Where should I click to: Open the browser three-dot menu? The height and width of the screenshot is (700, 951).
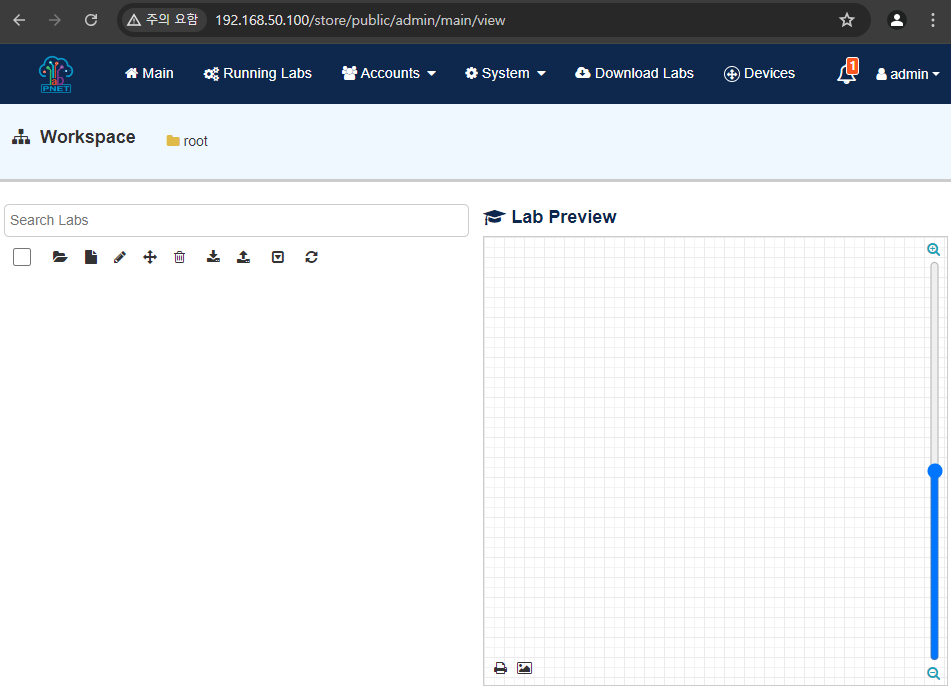coord(933,20)
